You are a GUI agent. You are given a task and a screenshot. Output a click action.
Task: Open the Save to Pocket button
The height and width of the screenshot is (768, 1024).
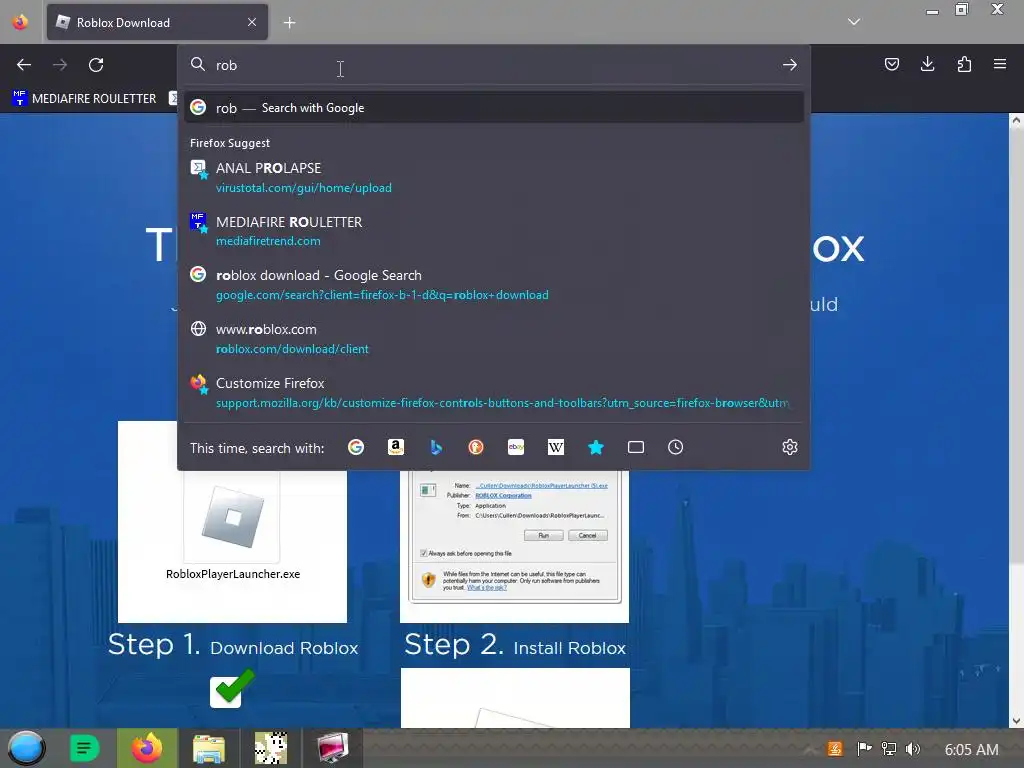891,64
